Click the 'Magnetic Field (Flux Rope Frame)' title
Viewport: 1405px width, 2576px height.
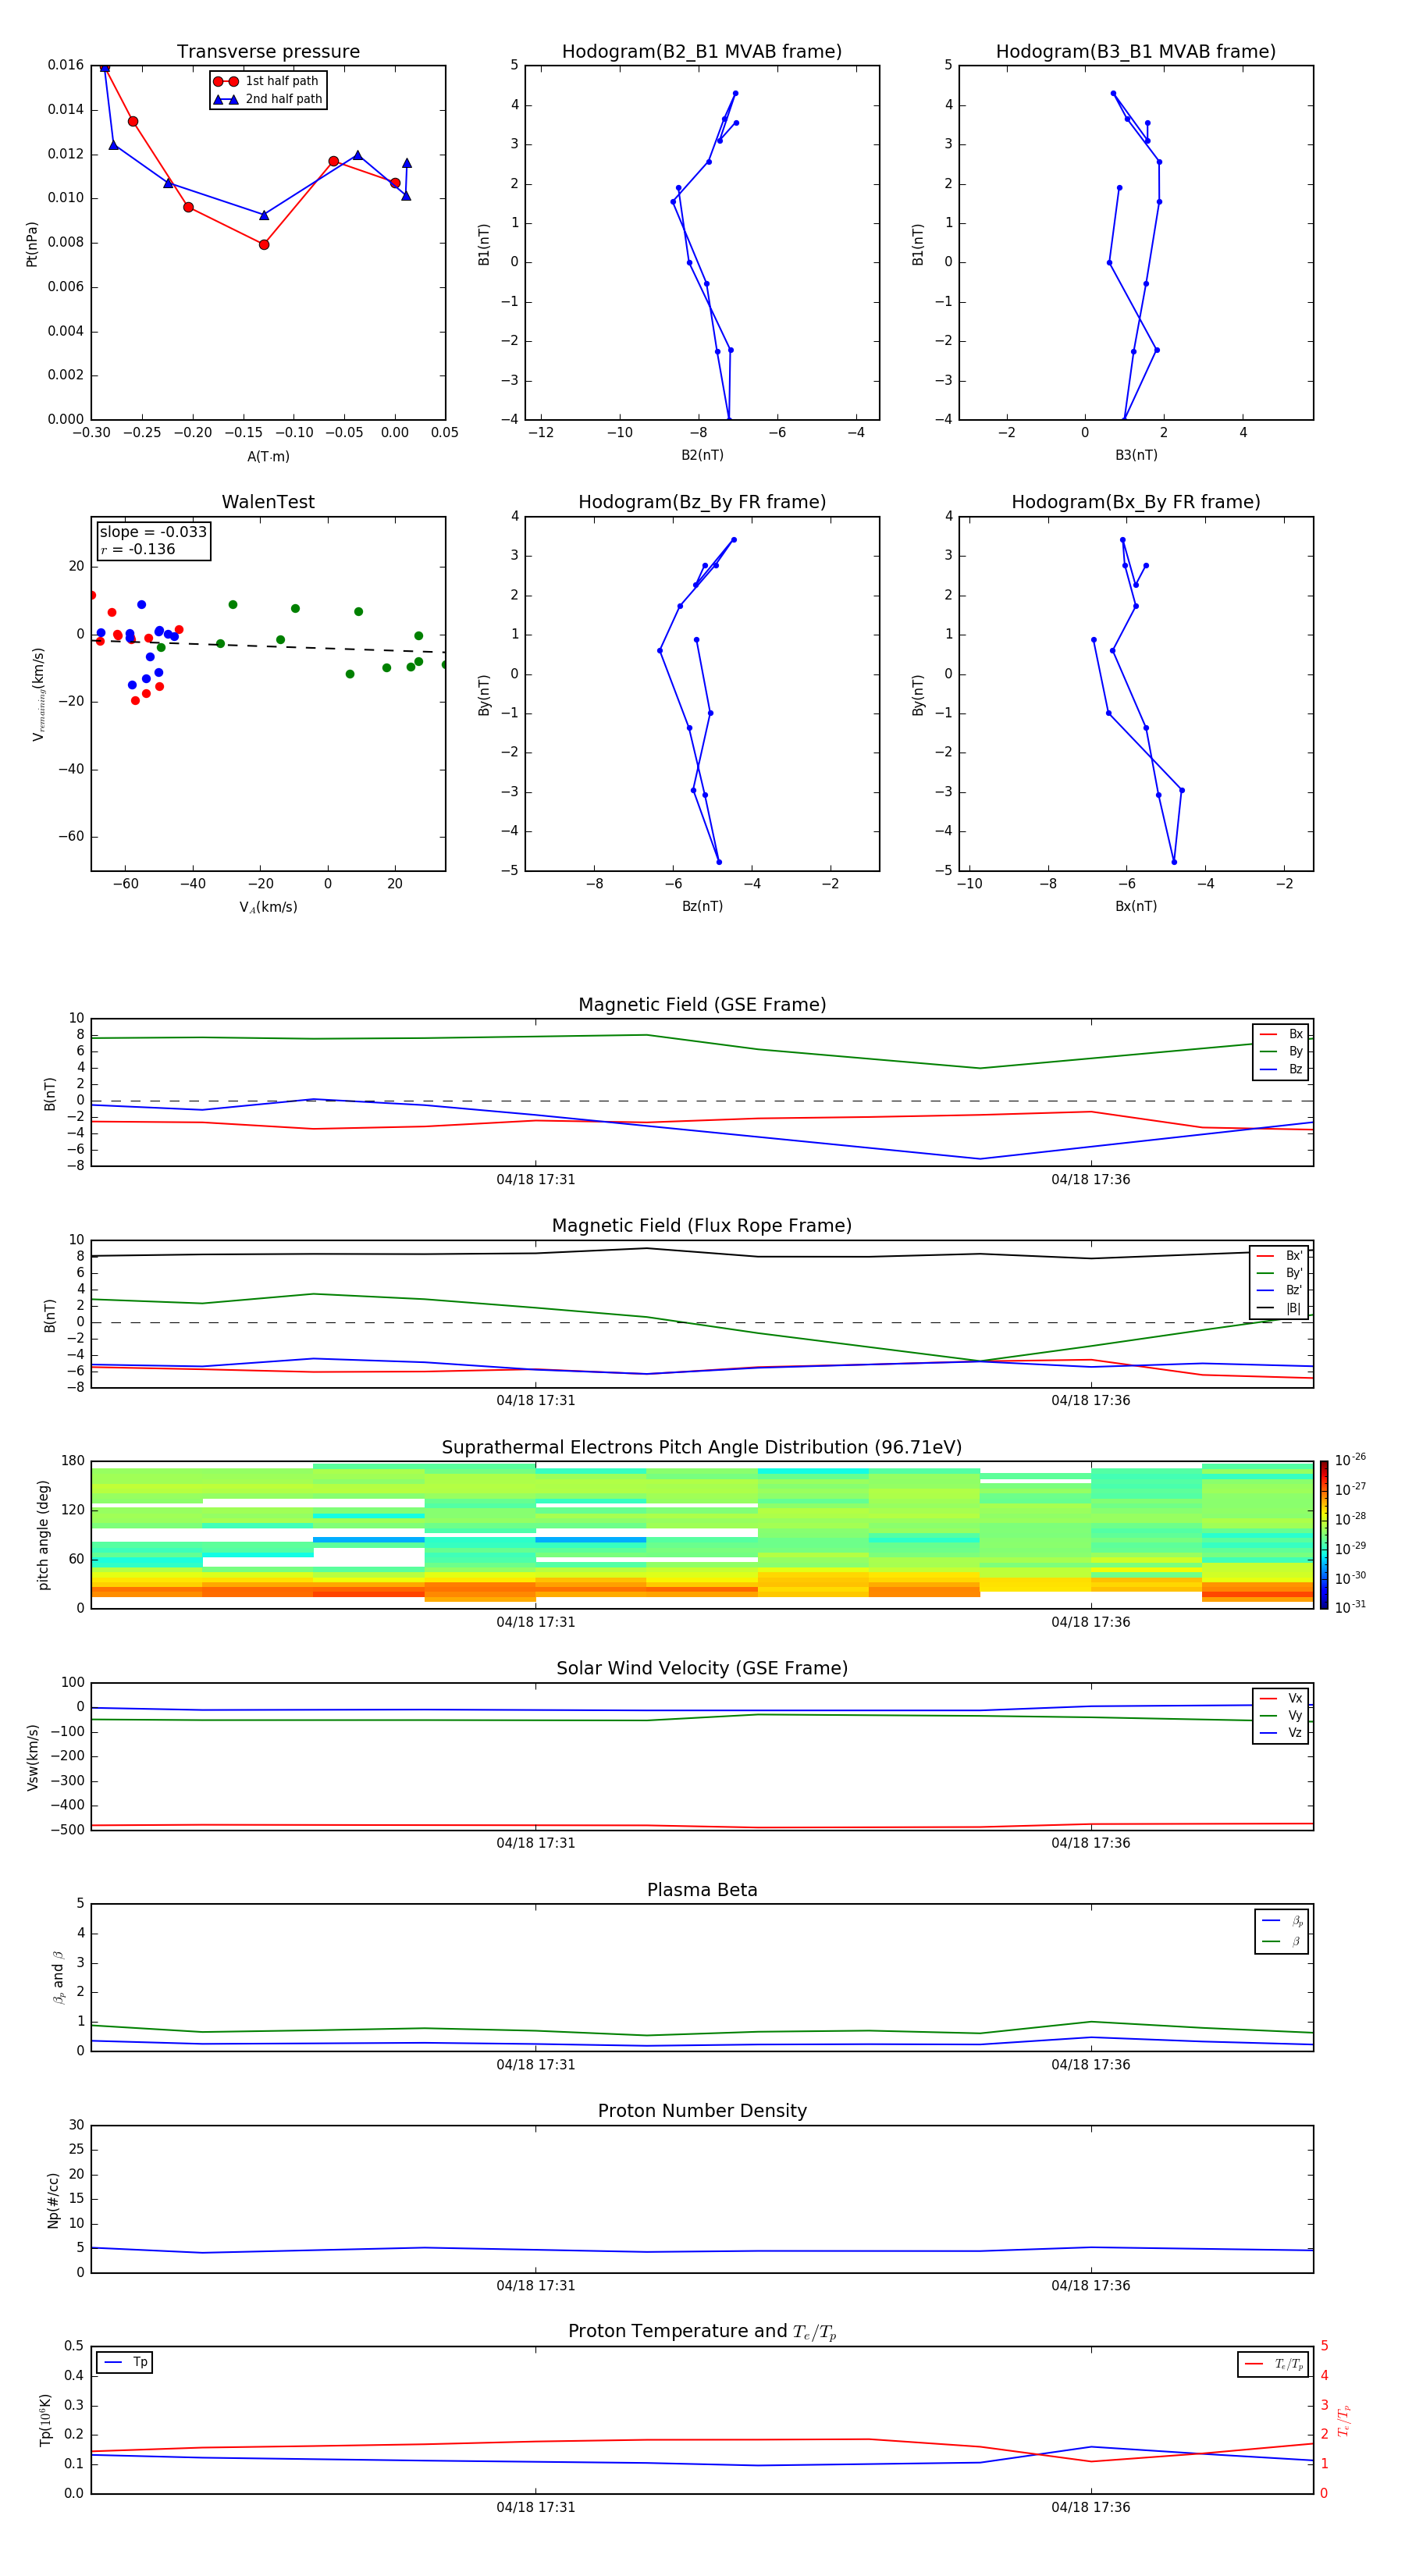tap(702, 1226)
